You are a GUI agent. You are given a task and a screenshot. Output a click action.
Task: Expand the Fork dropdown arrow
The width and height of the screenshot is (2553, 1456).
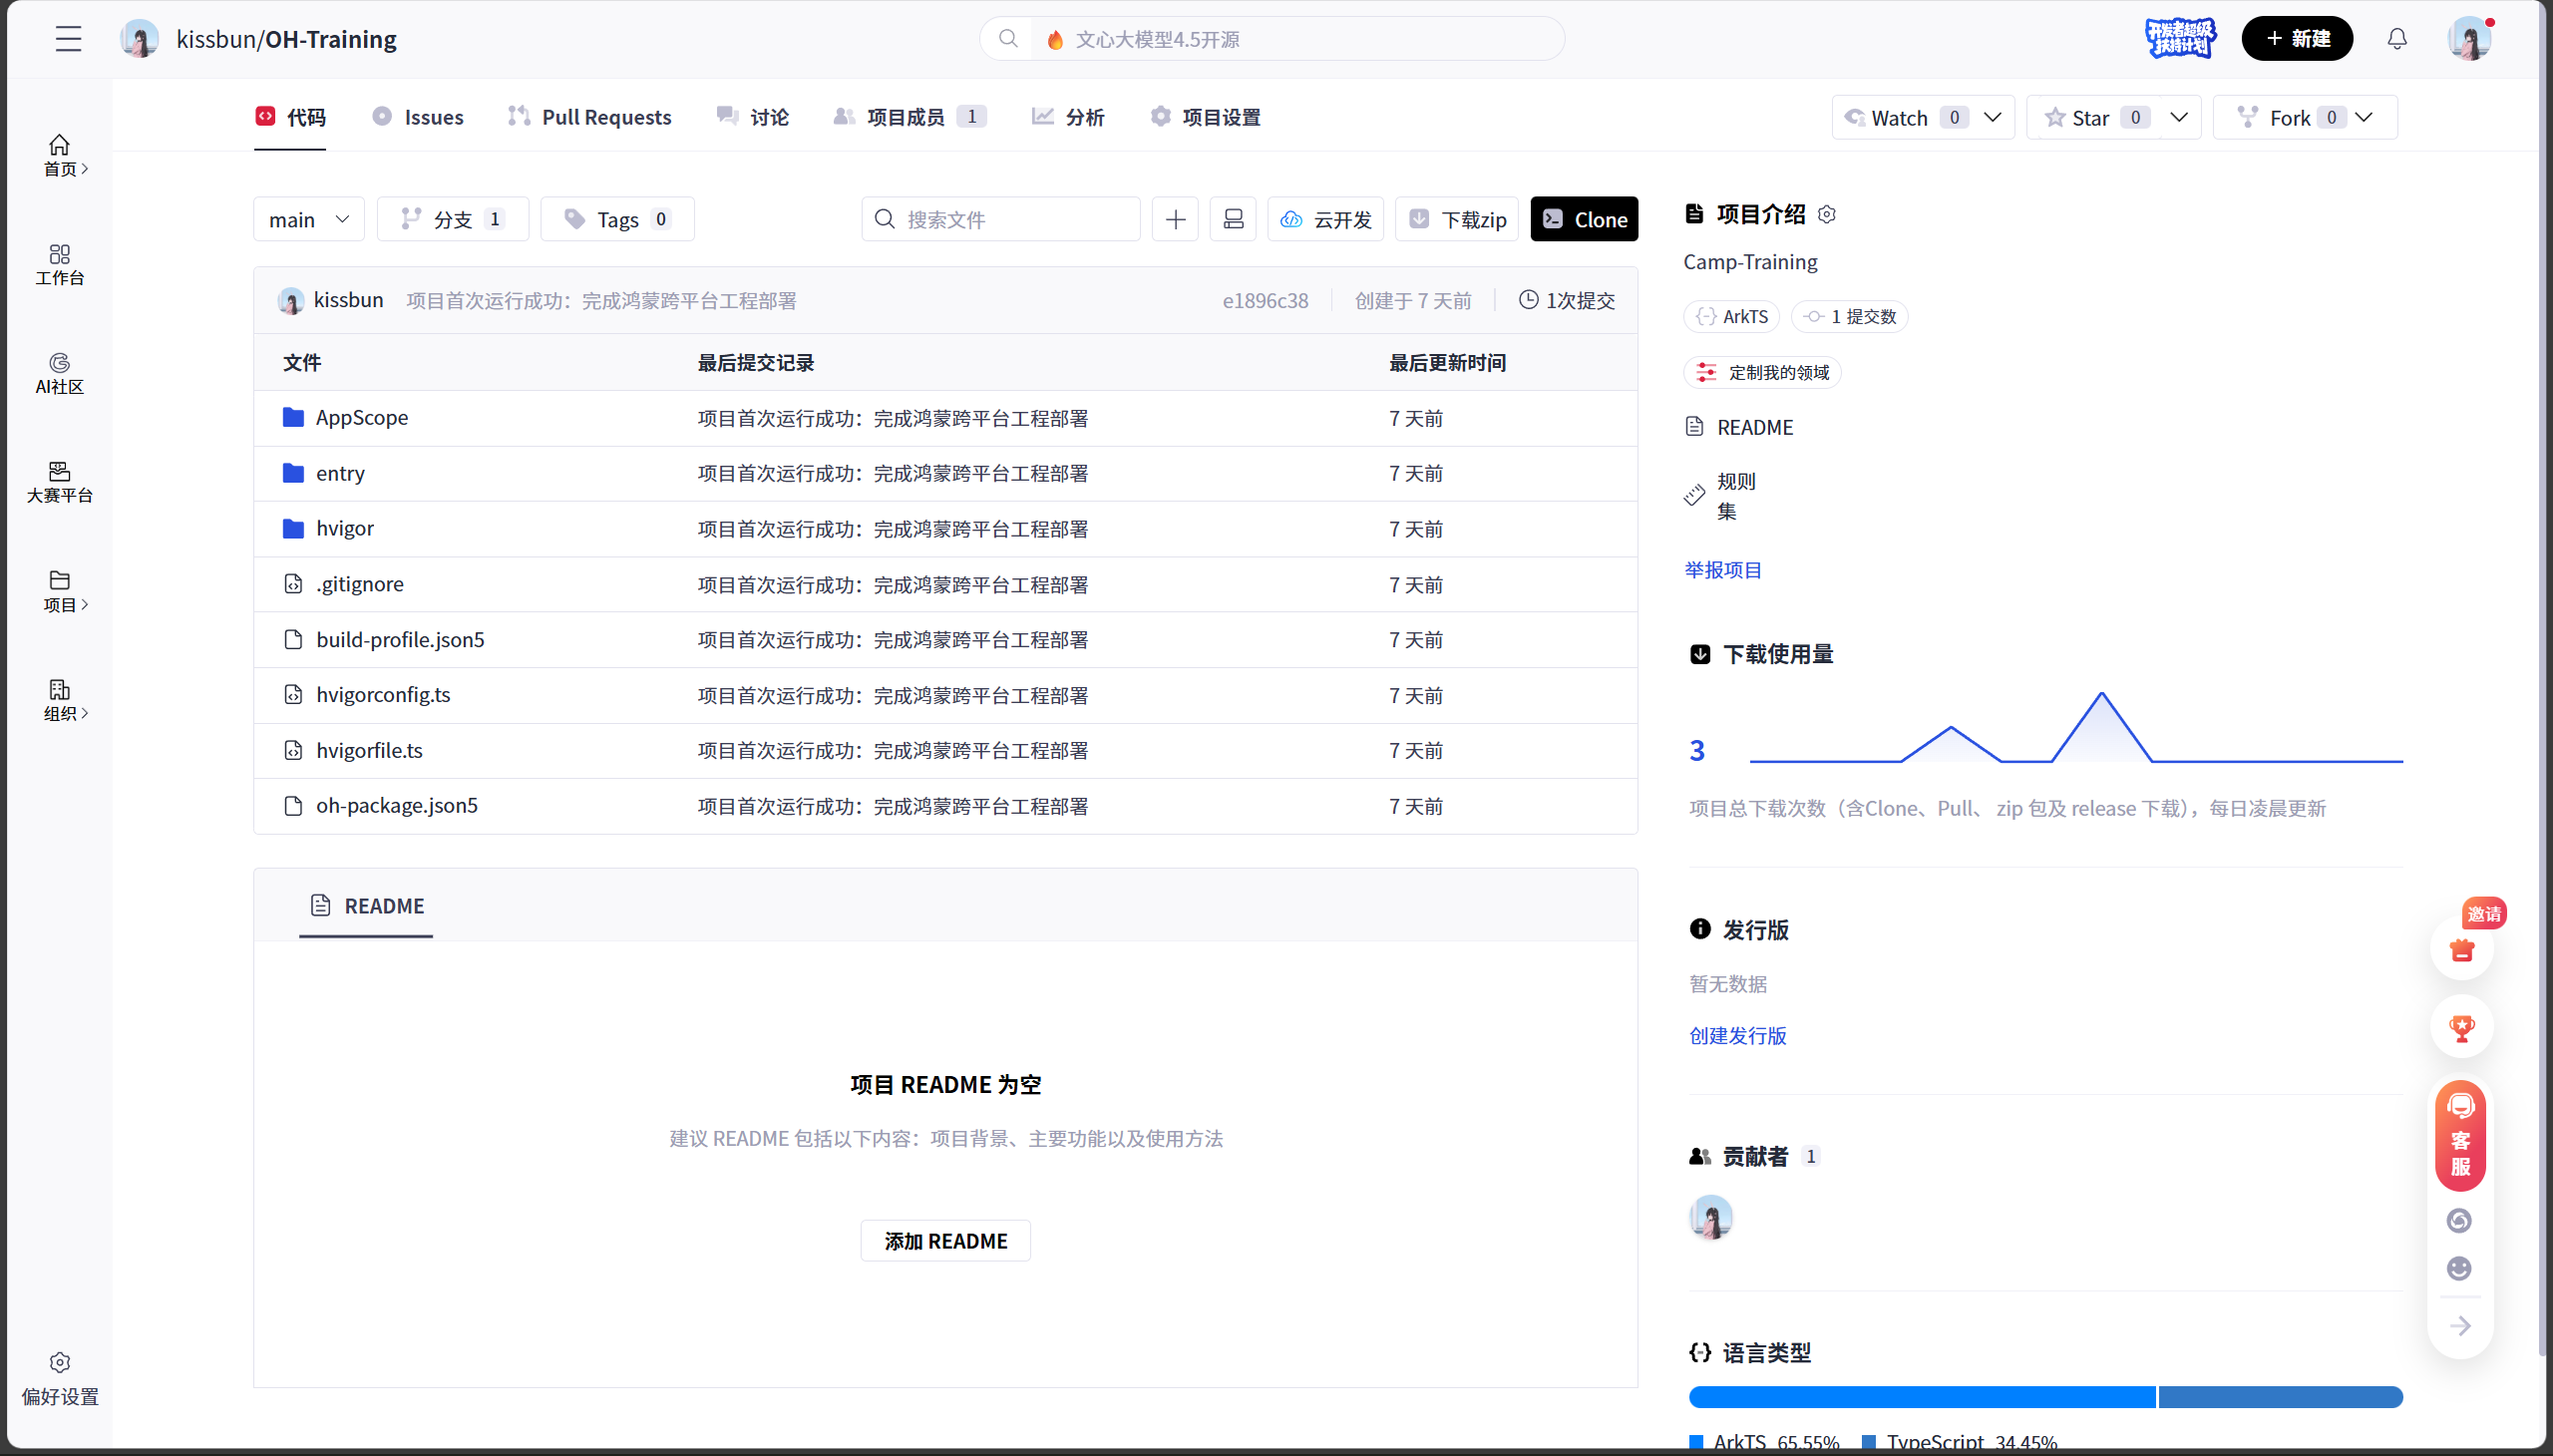2364,118
